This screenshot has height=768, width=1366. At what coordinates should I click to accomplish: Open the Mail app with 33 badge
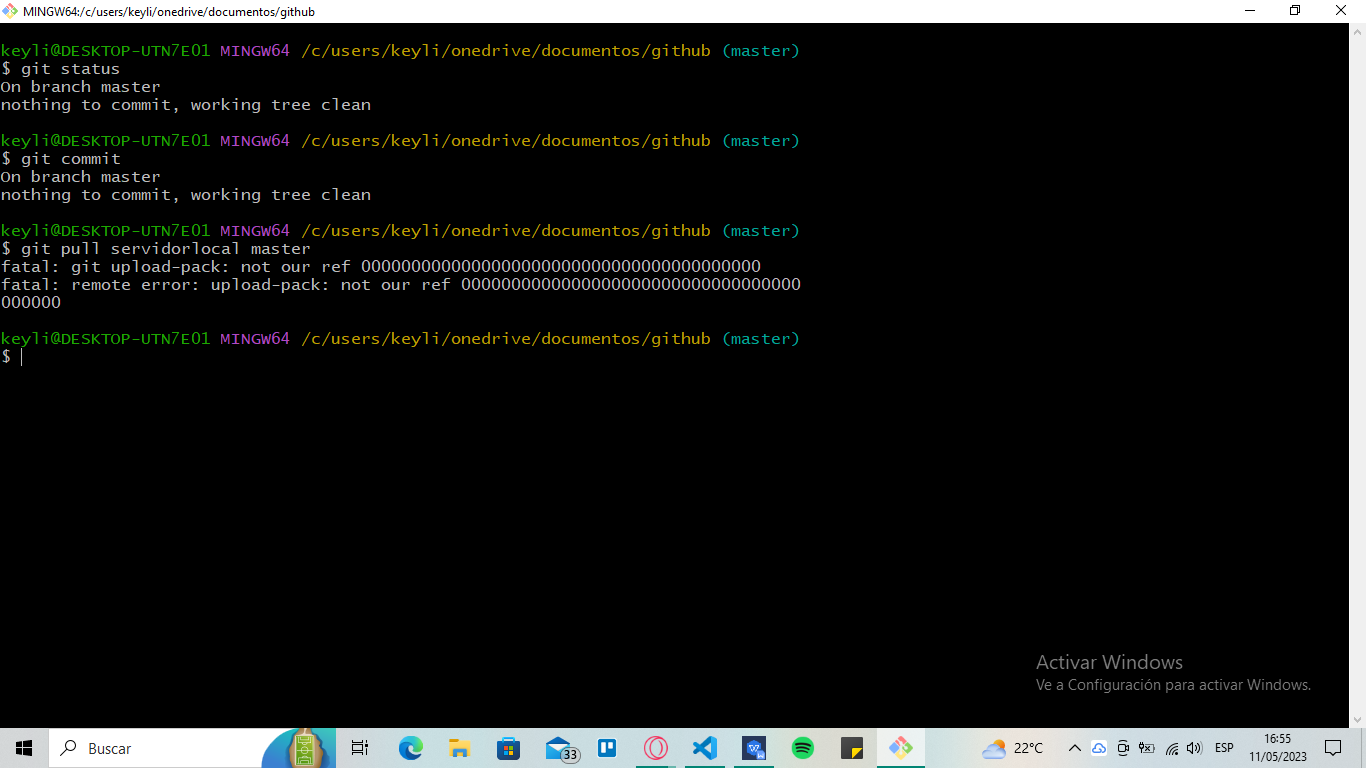(x=560, y=748)
